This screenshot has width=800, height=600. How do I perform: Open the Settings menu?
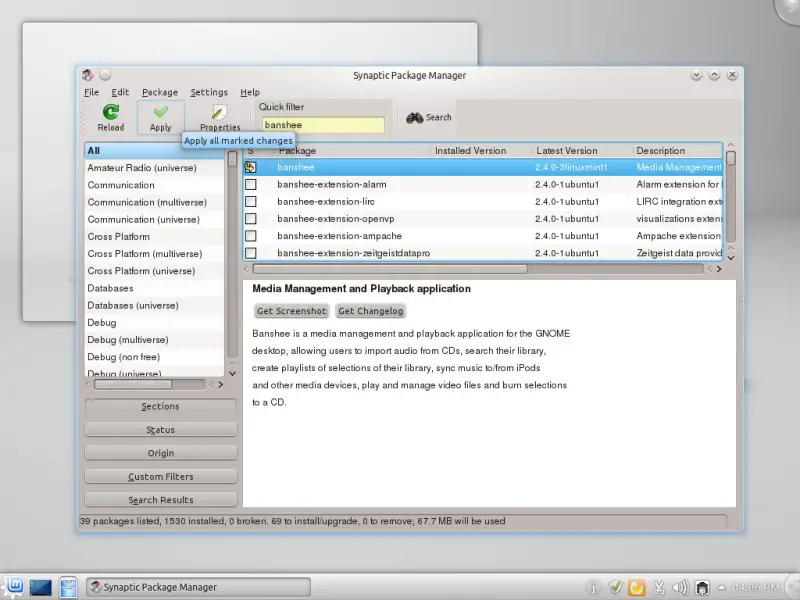tap(209, 92)
